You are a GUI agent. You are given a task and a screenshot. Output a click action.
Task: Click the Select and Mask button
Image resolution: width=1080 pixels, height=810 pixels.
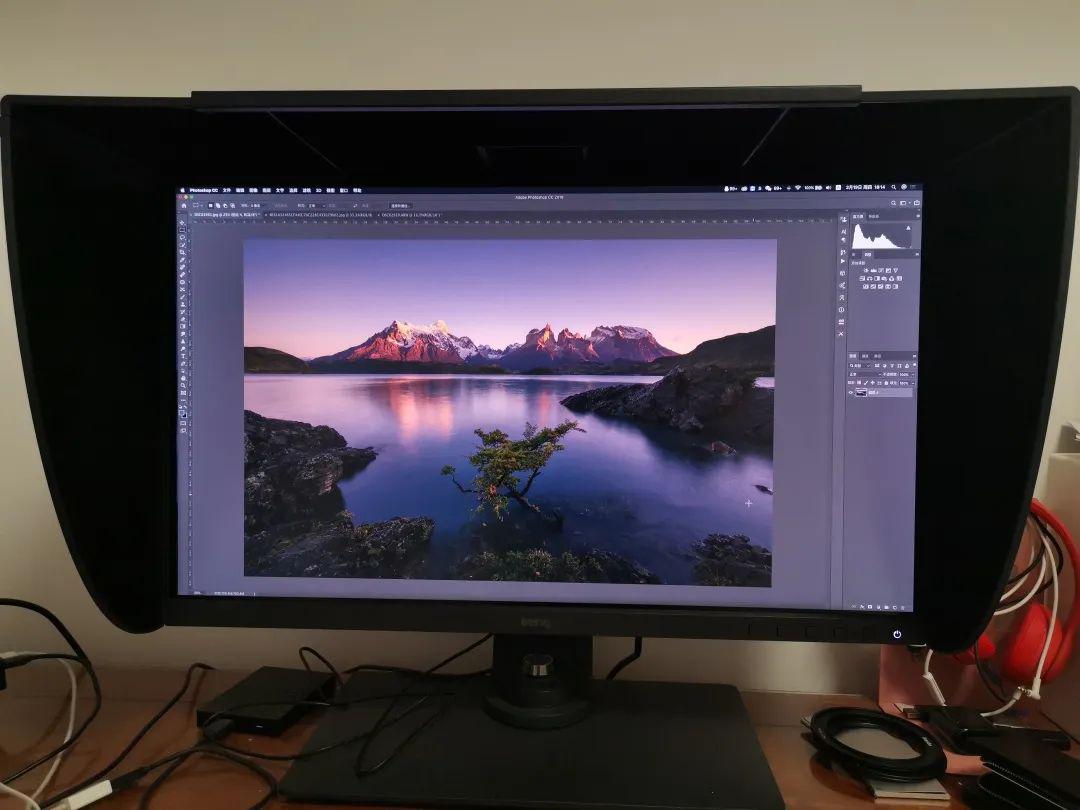[x=401, y=206]
